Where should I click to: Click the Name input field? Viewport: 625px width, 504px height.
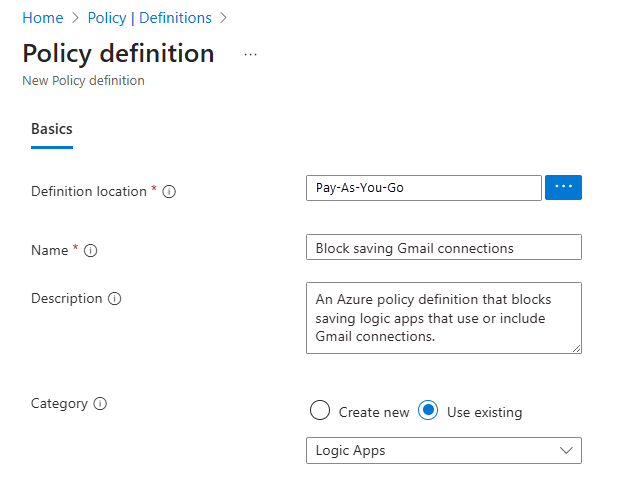pos(443,248)
